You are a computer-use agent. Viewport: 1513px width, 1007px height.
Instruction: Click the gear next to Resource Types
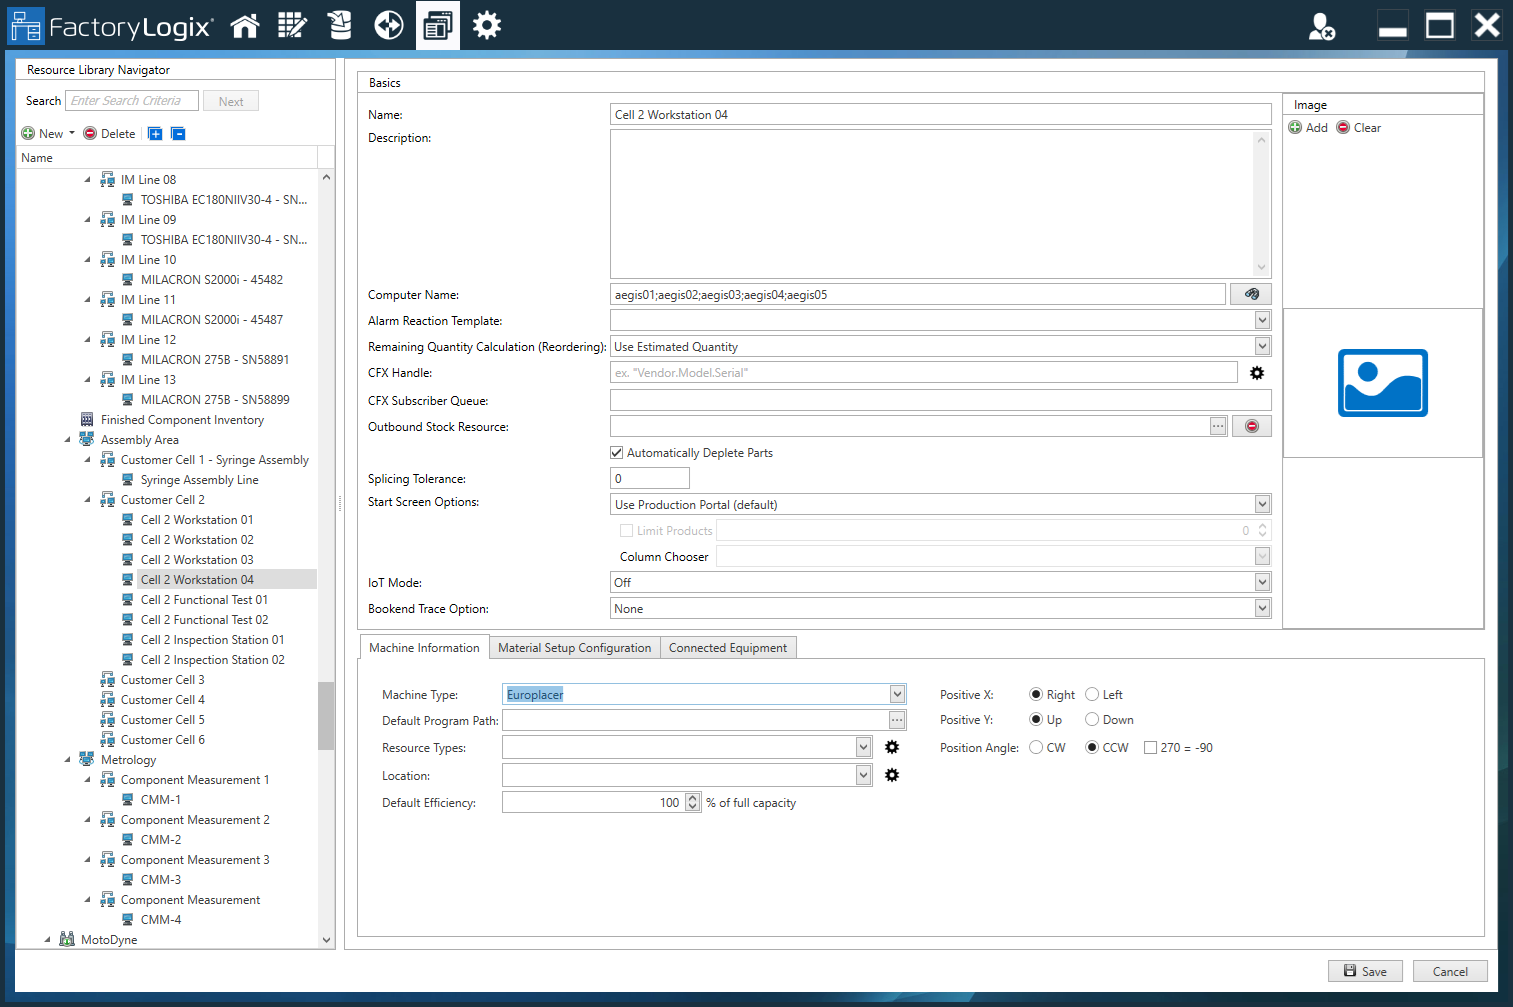pyautogui.click(x=892, y=747)
